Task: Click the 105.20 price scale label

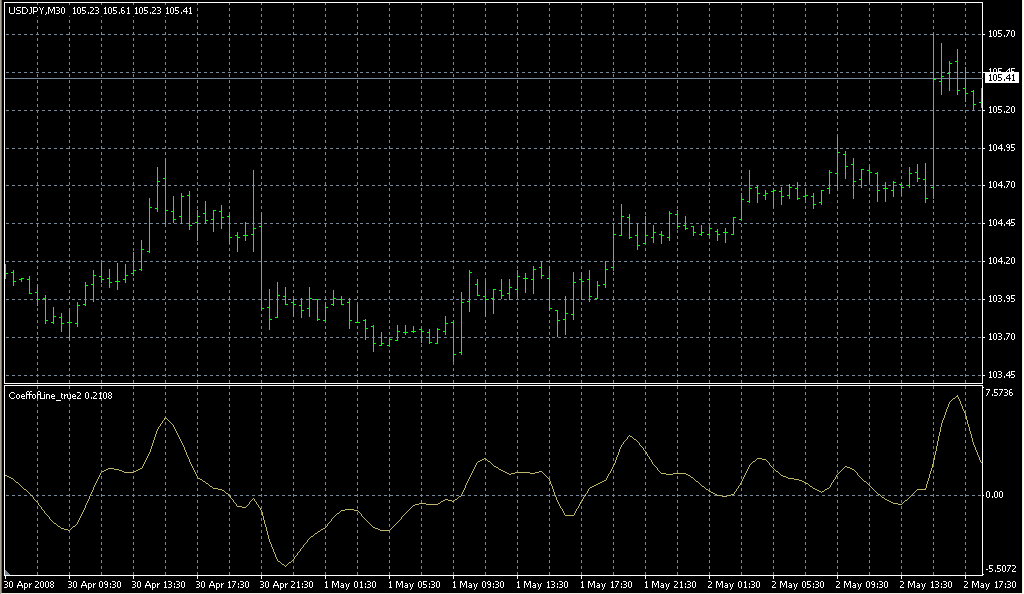Action: click(x=1001, y=110)
